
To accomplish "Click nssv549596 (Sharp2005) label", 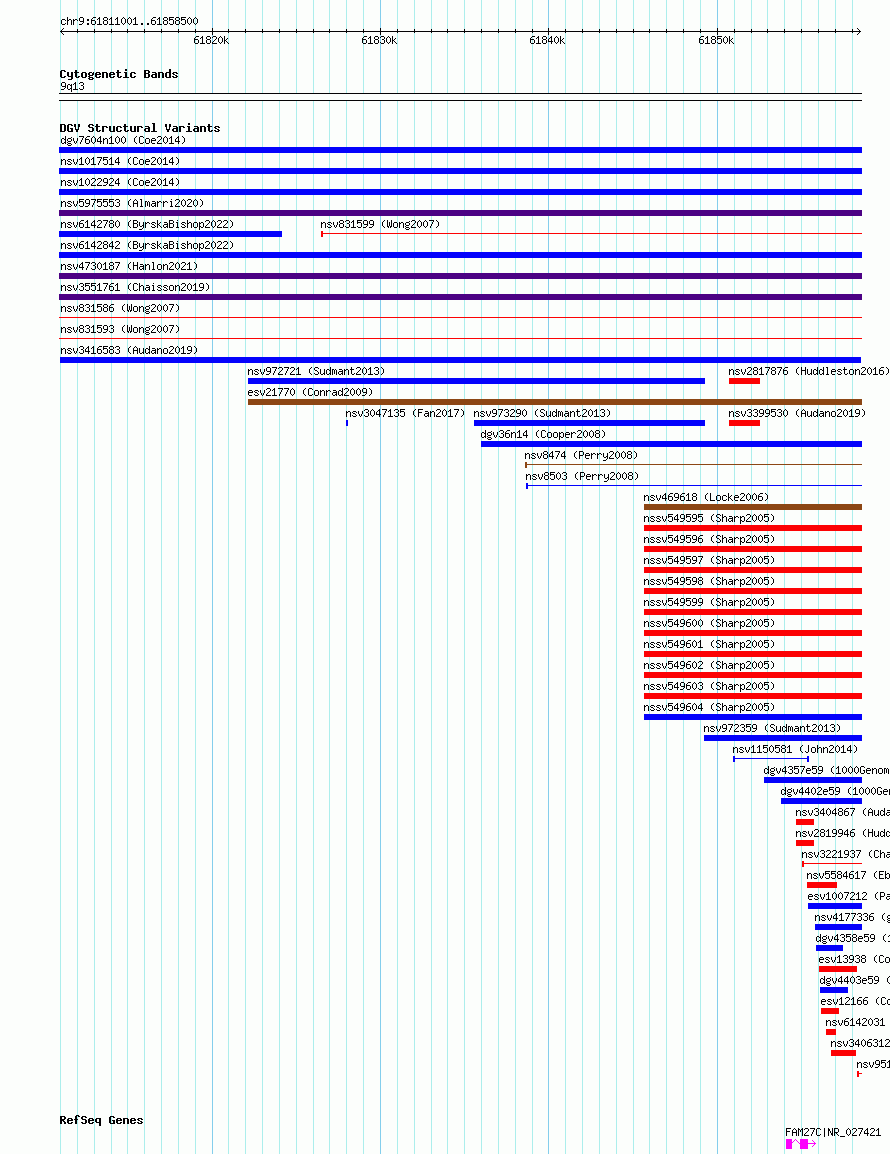I will coord(709,539).
